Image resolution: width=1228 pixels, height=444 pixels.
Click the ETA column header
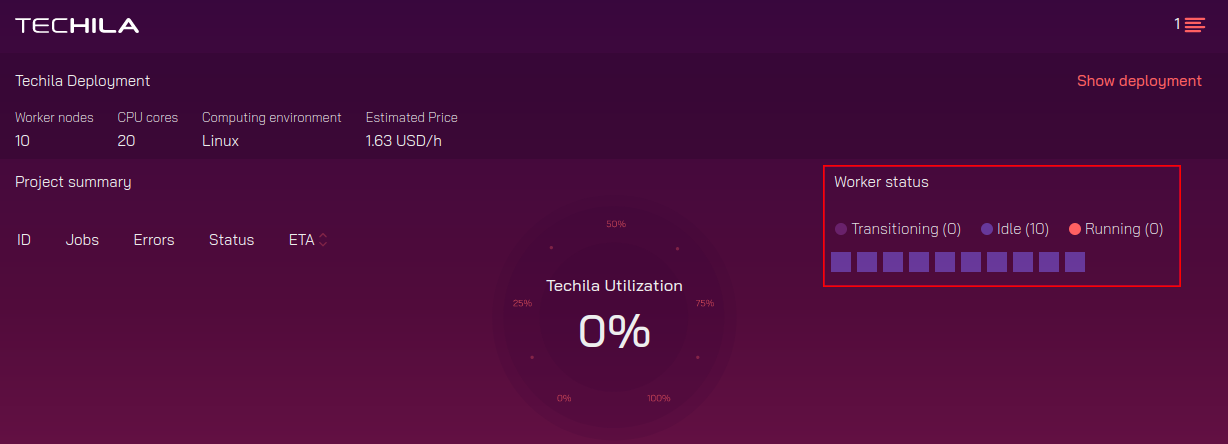[301, 240]
